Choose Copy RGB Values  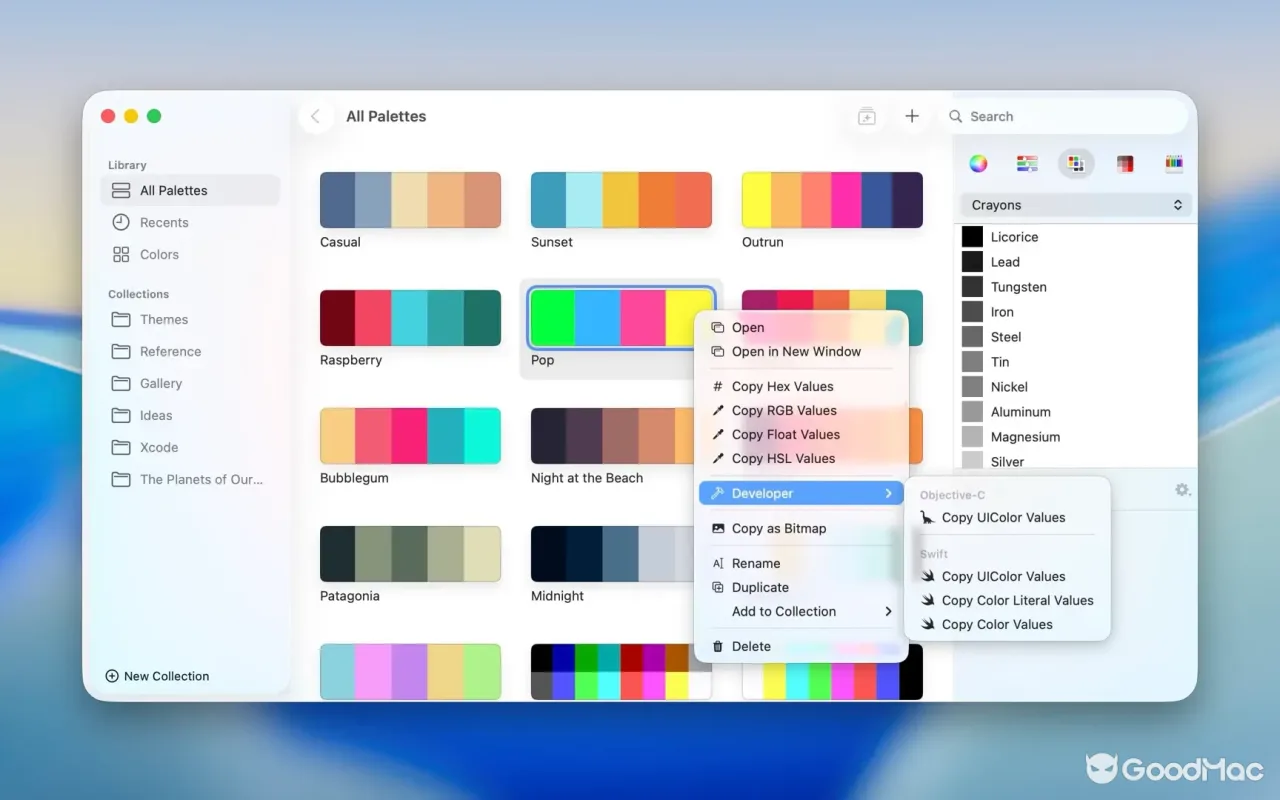coord(801,410)
